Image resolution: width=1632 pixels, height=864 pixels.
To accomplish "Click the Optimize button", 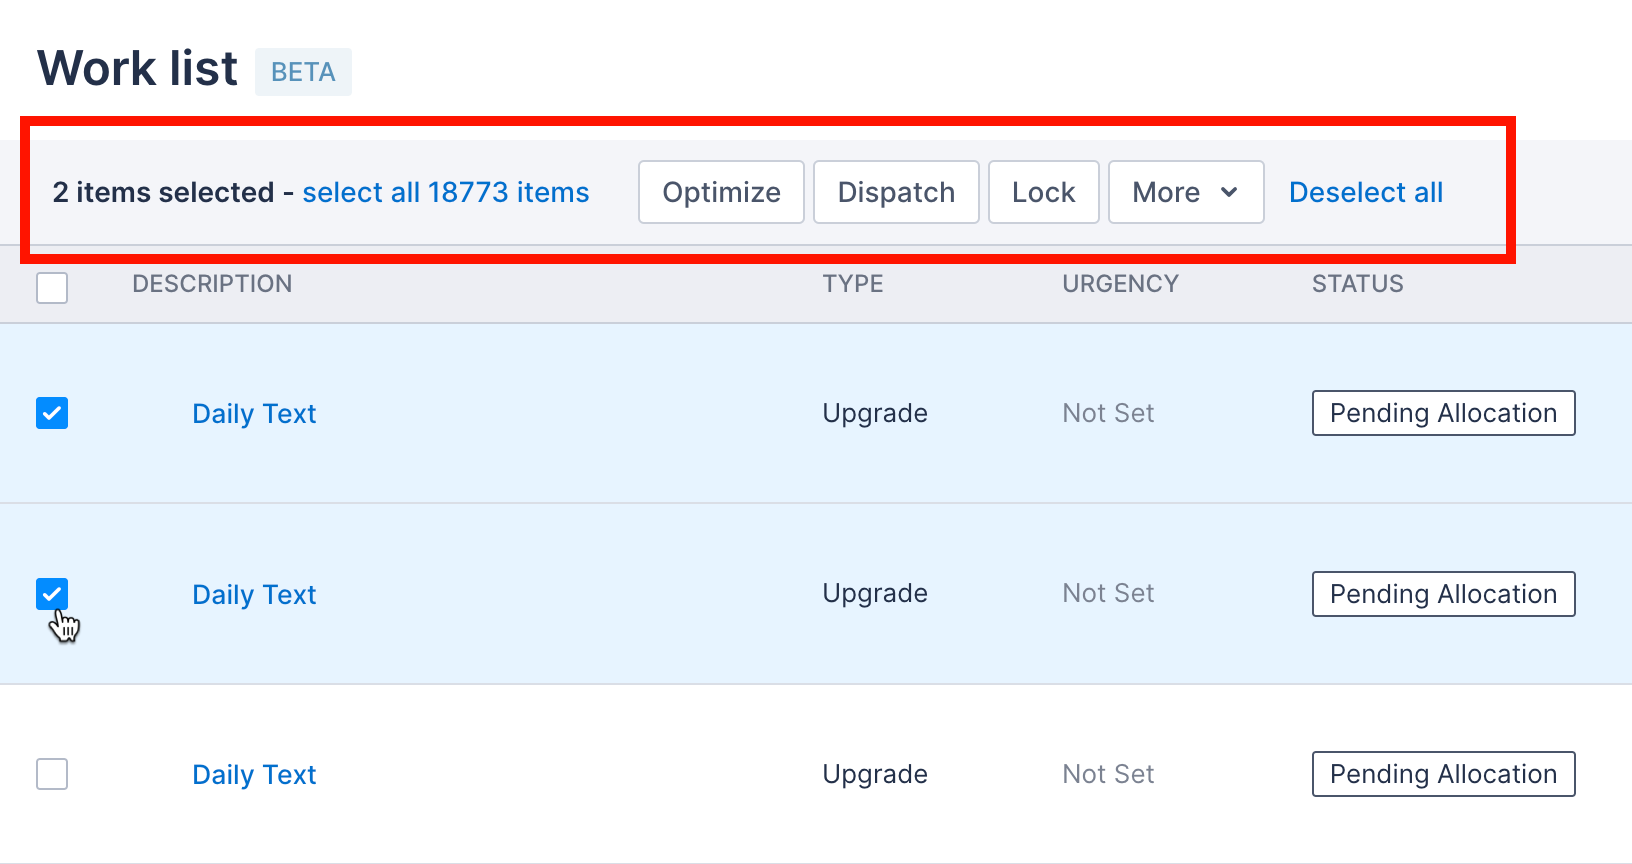I will coord(721,192).
